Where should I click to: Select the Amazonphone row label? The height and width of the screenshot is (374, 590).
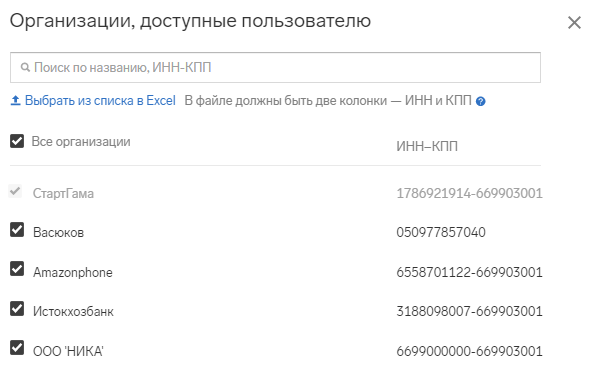click(x=73, y=272)
